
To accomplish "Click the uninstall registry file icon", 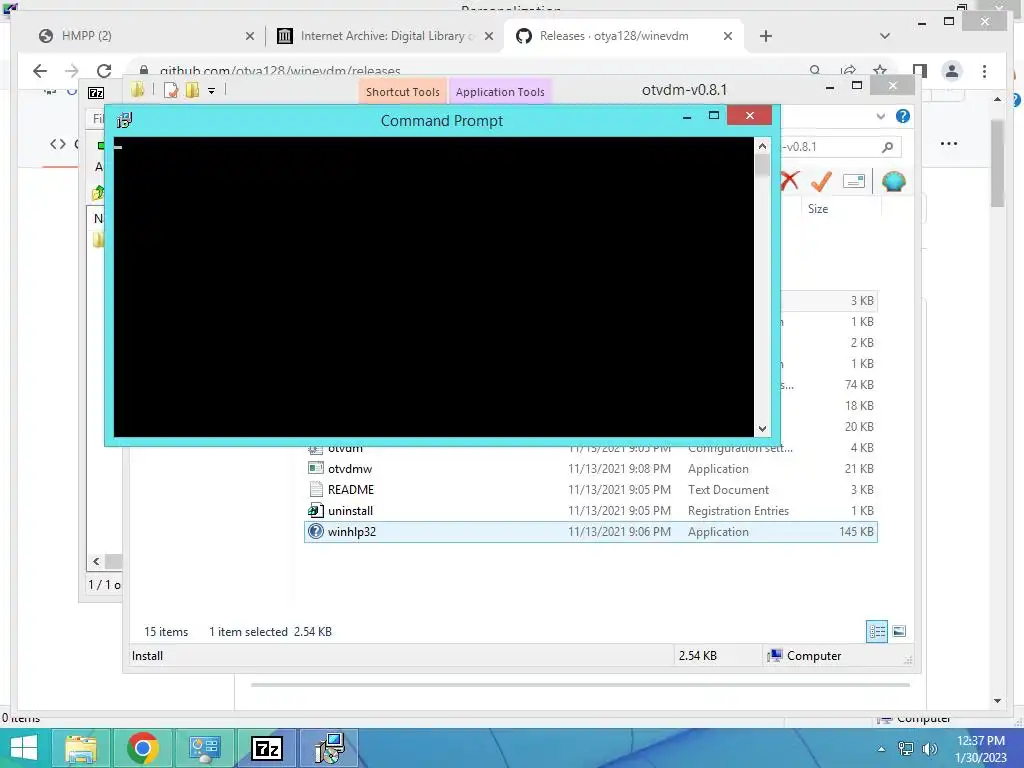I will point(315,510).
